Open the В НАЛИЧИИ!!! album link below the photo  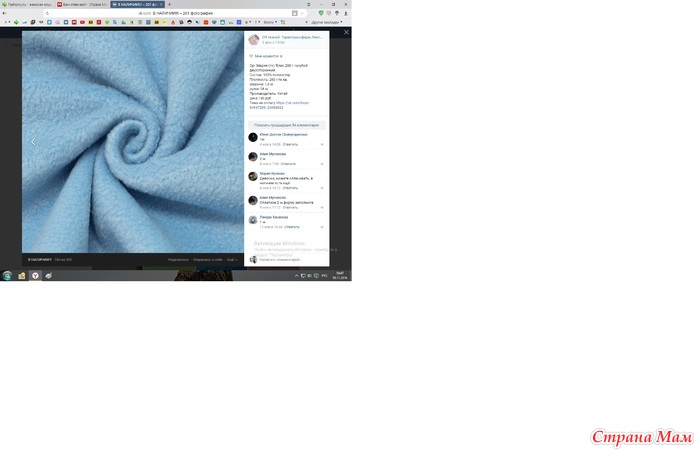pyautogui.click(x=40, y=259)
